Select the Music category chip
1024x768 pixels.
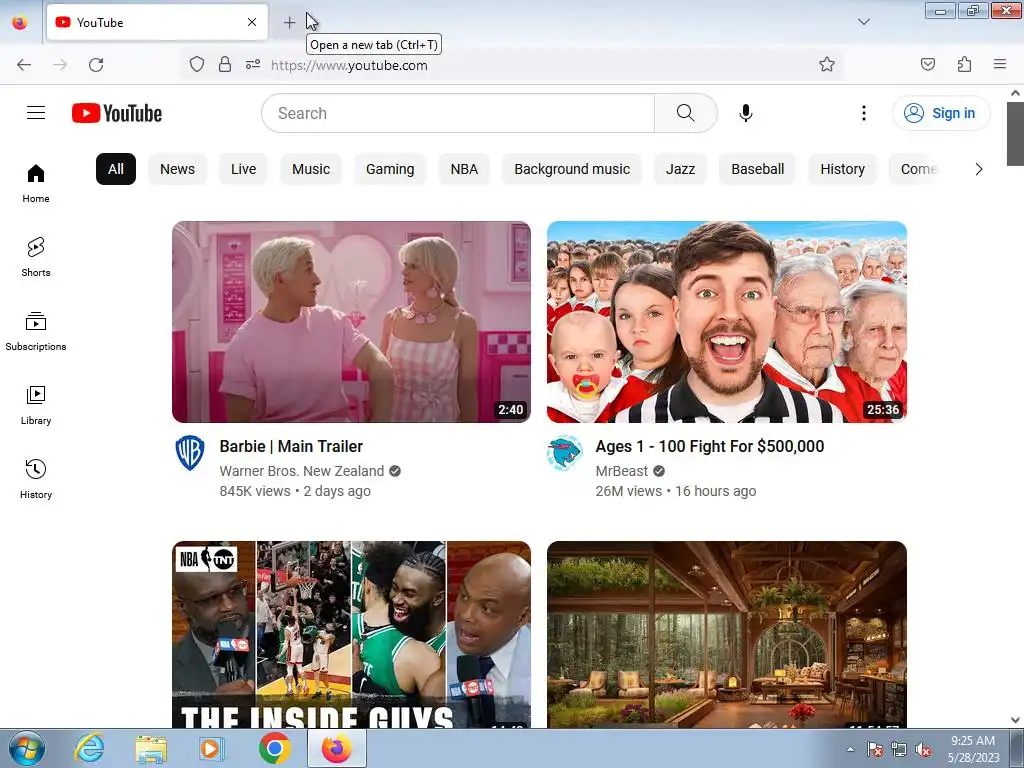coord(311,169)
